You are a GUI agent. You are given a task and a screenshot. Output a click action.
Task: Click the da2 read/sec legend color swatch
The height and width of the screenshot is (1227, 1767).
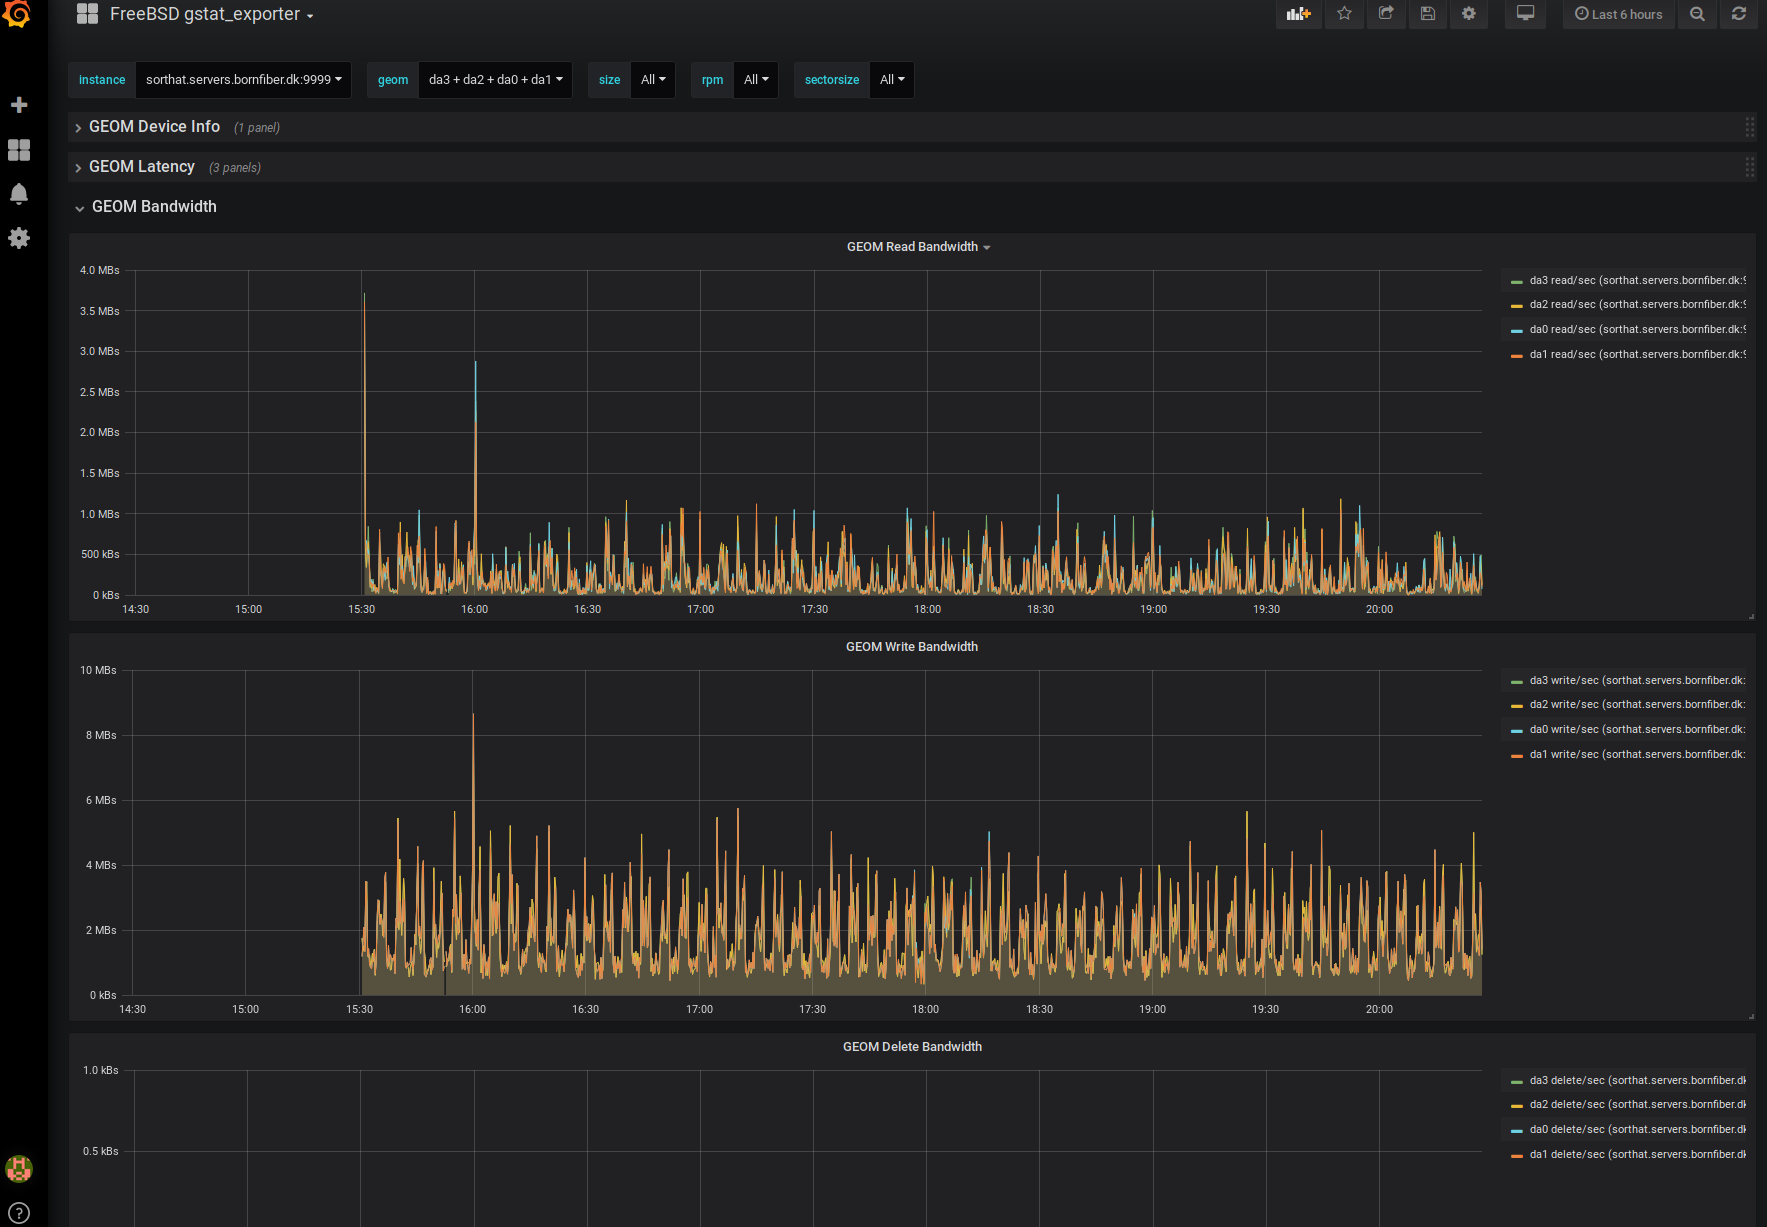coord(1516,306)
